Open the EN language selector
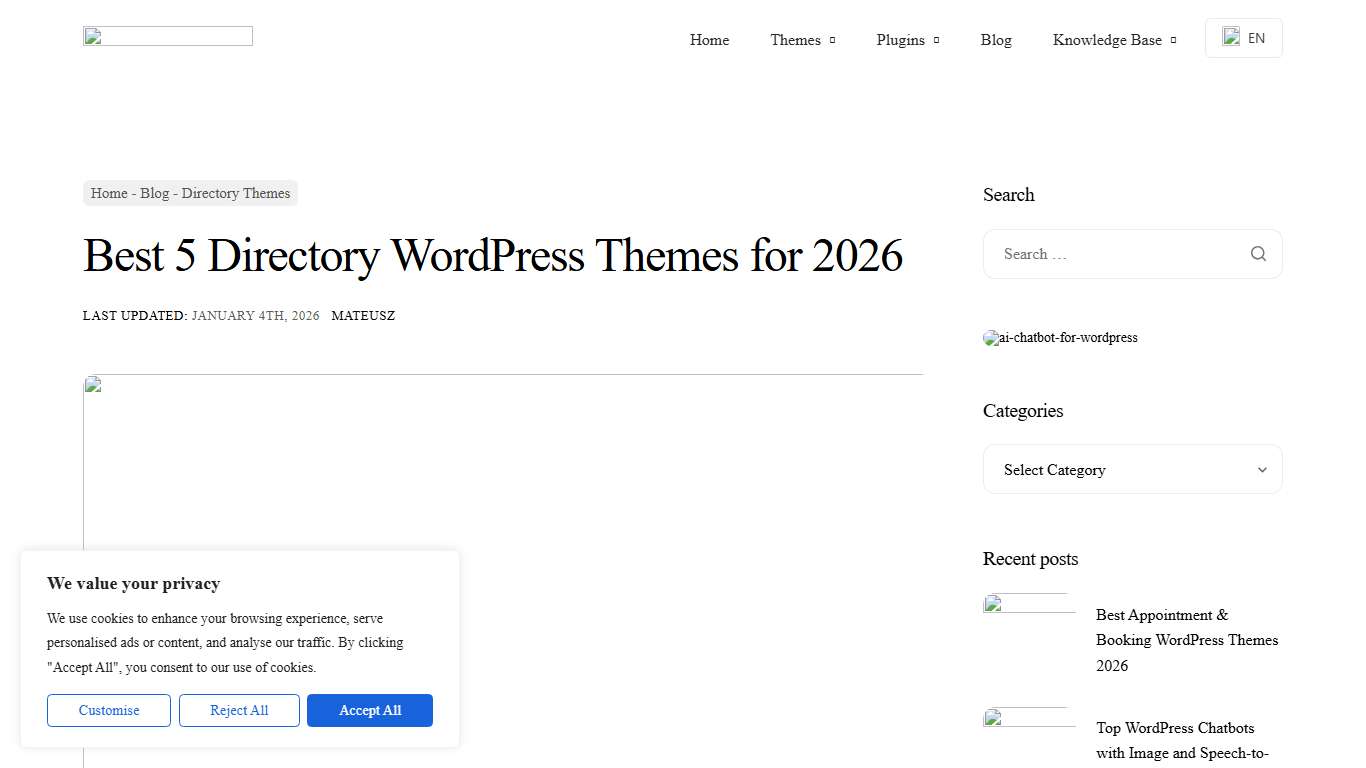Screen dimensions: 1366x768 pos(1243,37)
